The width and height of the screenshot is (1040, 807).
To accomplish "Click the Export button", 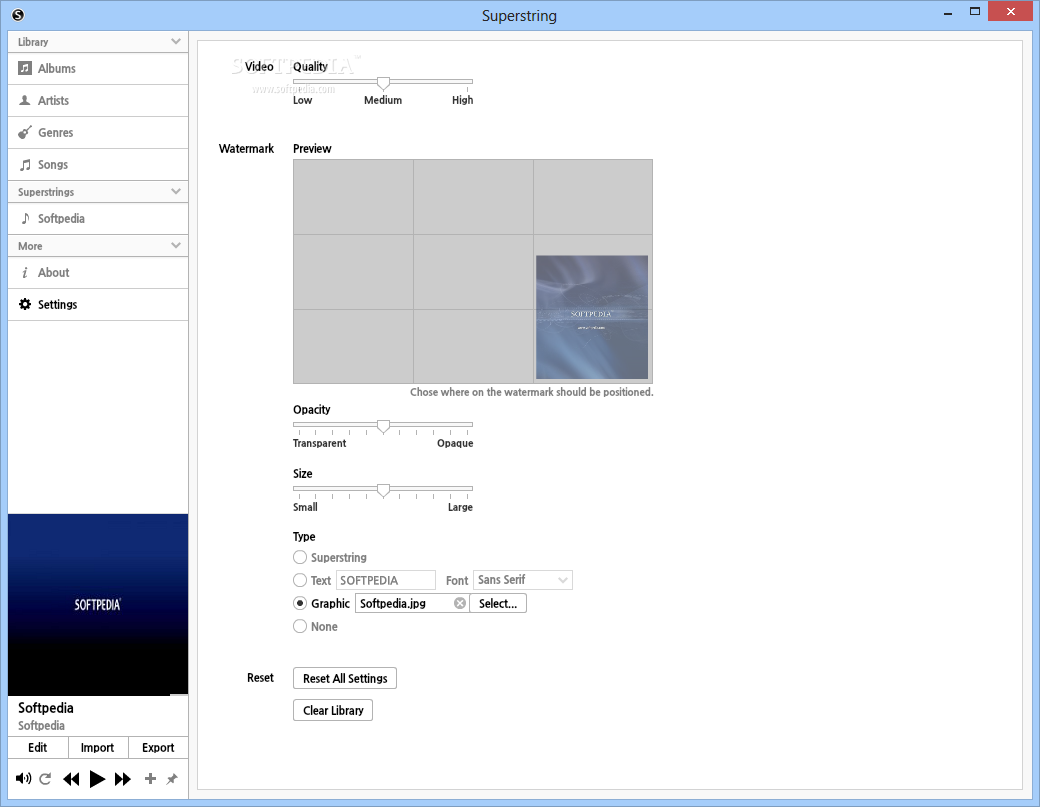I will tap(158, 747).
